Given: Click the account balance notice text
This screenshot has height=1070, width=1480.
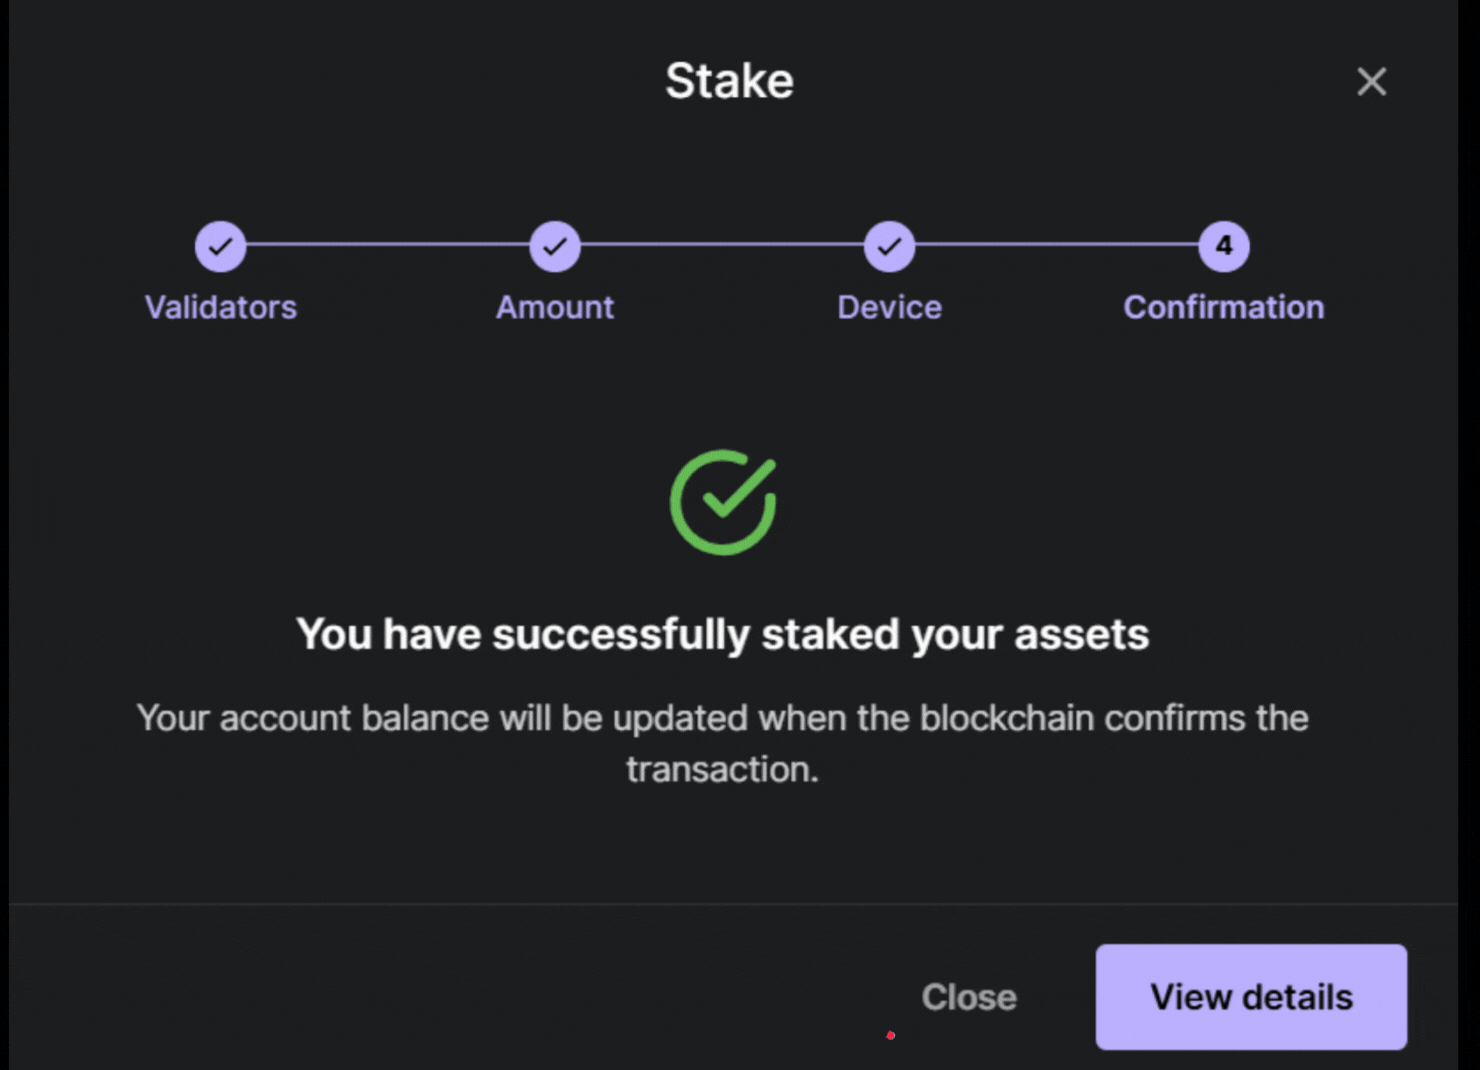Looking at the screenshot, I should click(x=723, y=743).
